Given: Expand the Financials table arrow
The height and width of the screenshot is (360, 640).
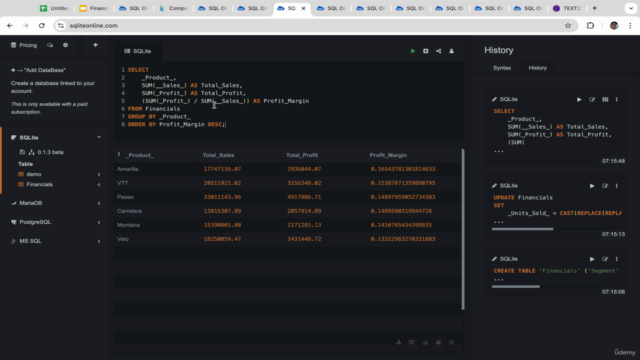Looking at the screenshot, I should pyautogui.click(x=99, y=185).
